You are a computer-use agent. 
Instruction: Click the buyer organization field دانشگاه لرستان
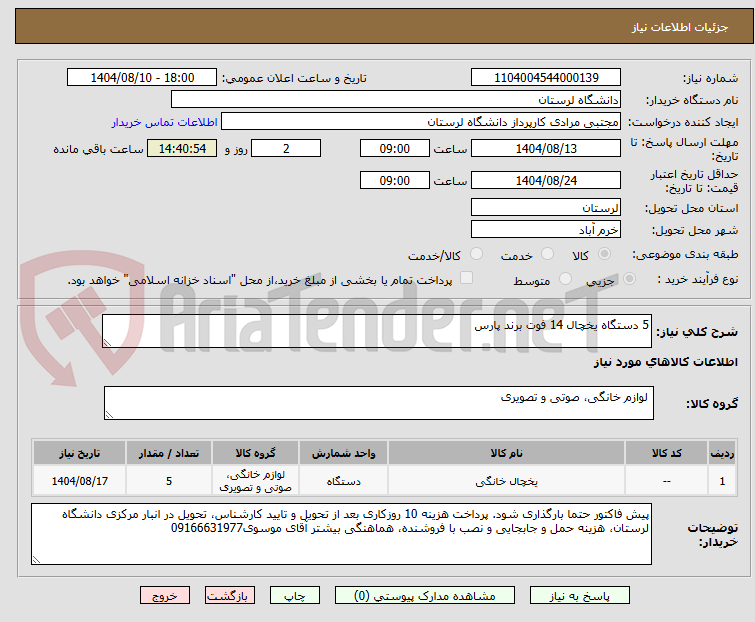coord(396,100)
